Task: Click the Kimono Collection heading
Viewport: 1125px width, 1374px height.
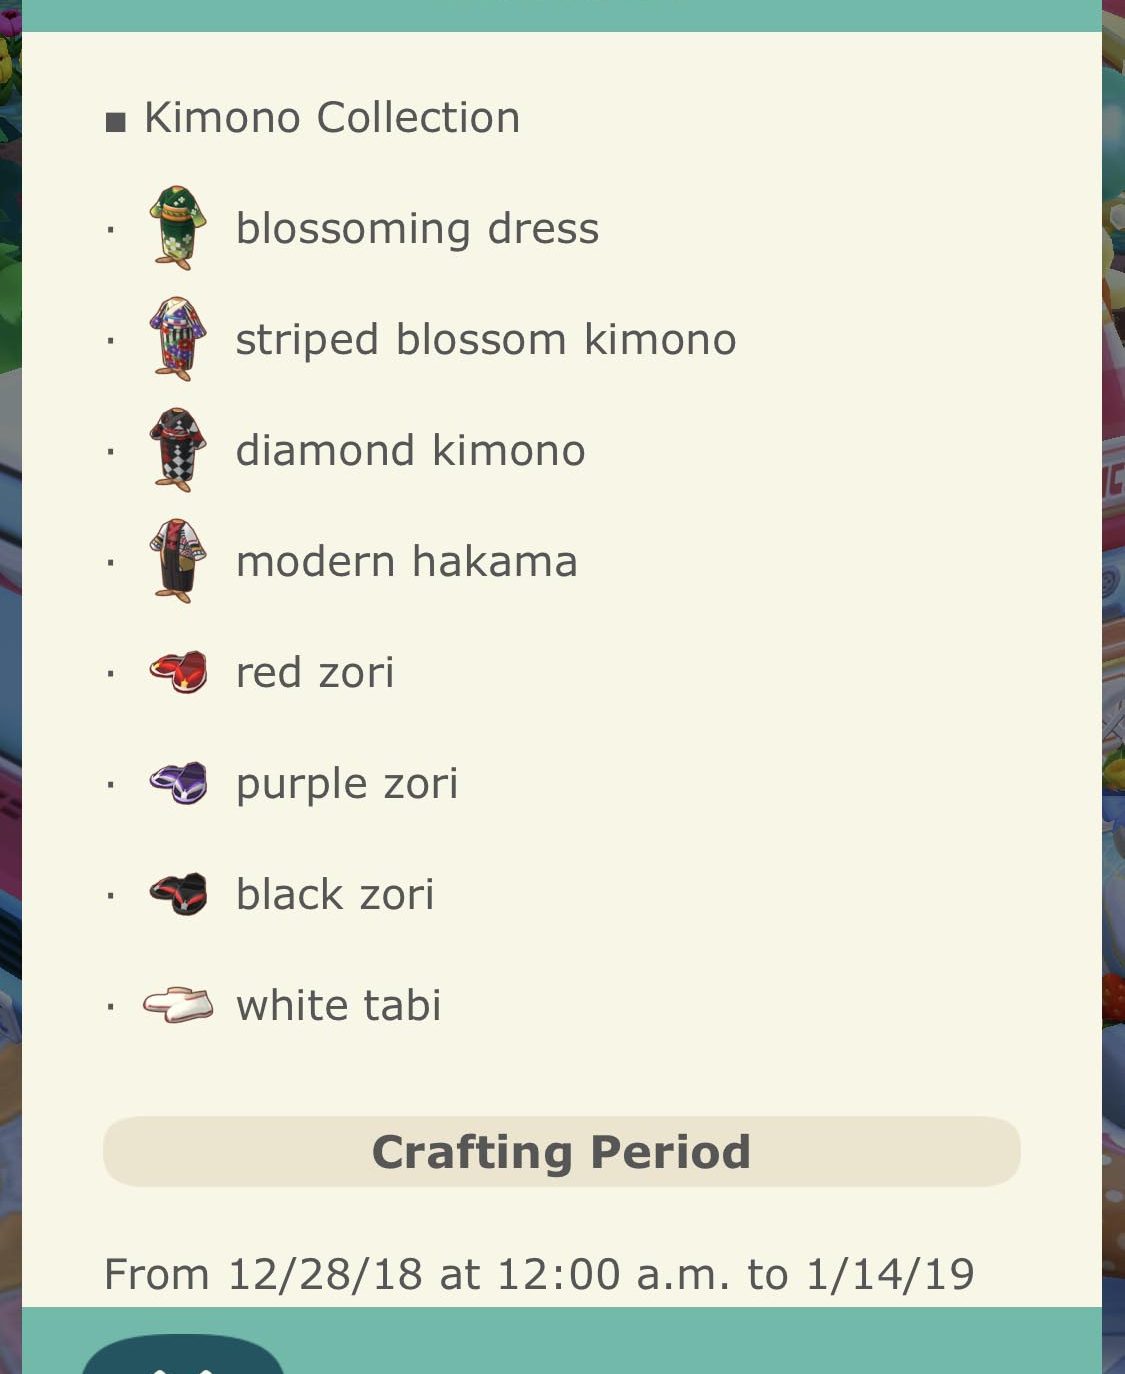Action: [332, 118]
